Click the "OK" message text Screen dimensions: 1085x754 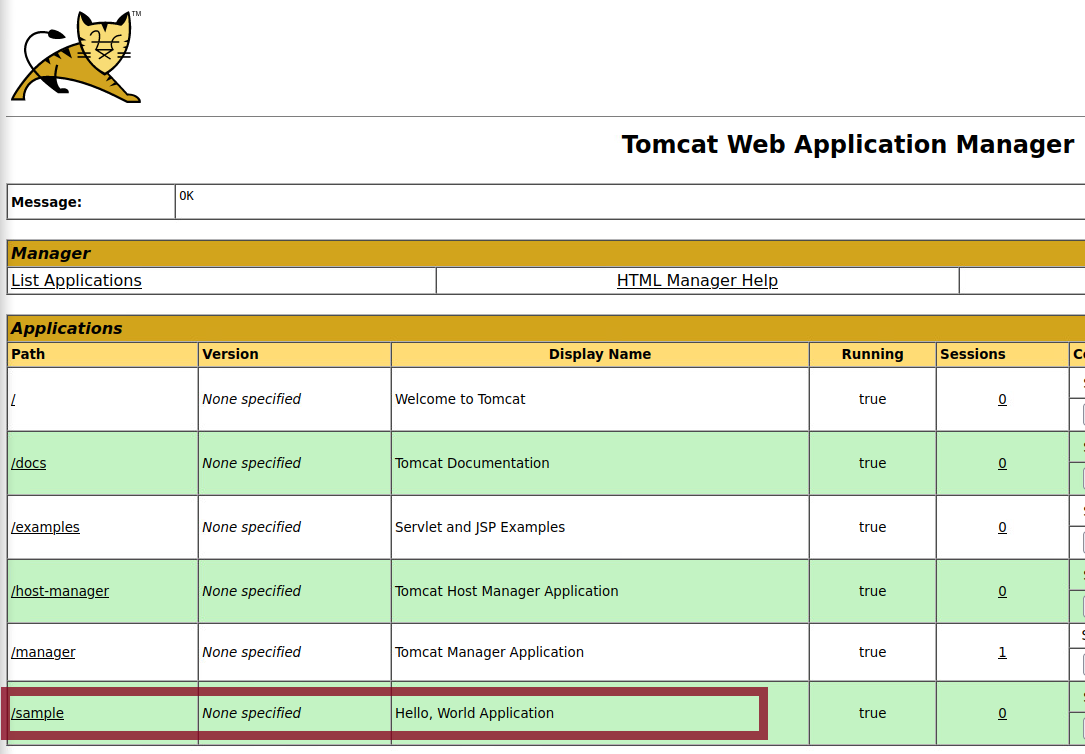click(x=187, y=196)
